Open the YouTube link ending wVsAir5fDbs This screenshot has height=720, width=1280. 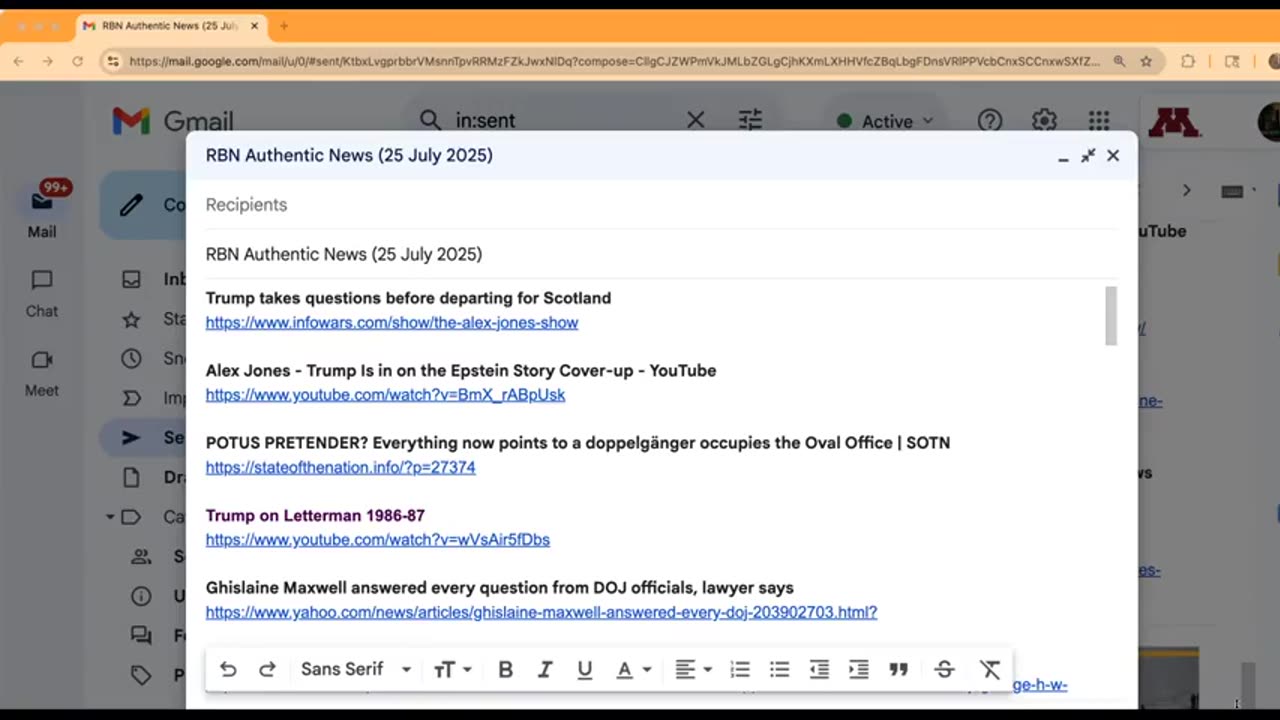click(378, 540)
